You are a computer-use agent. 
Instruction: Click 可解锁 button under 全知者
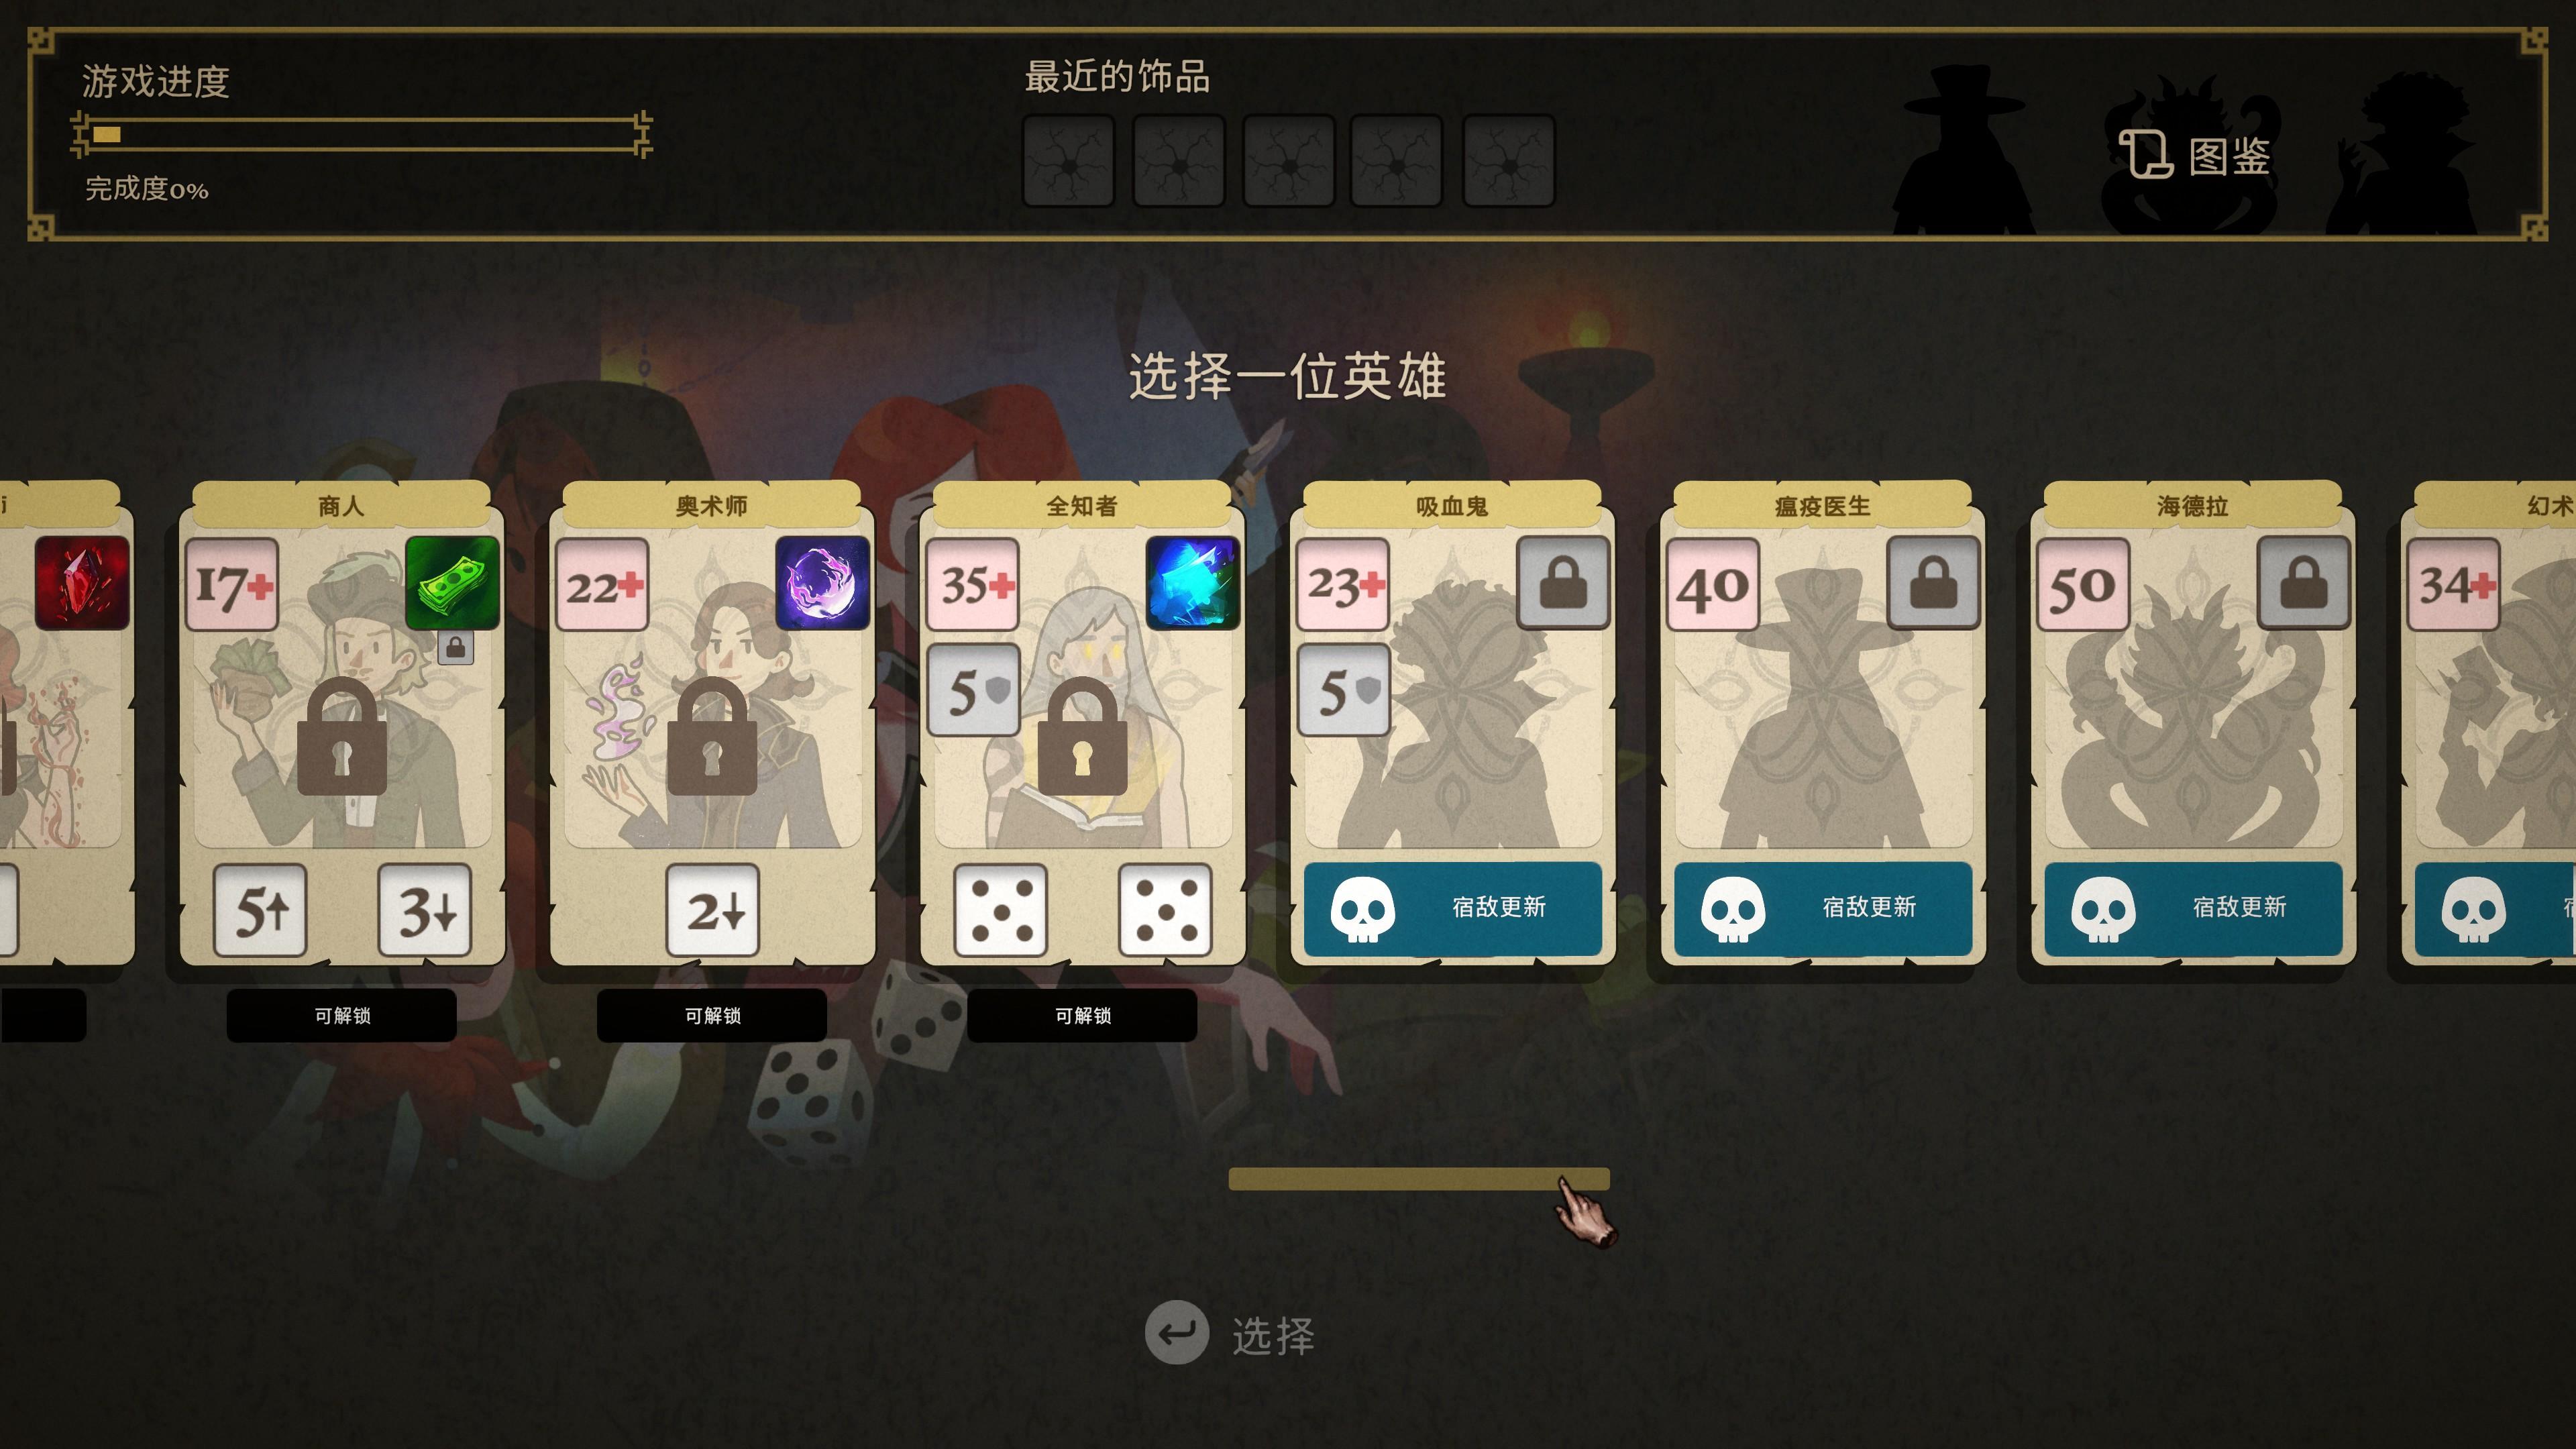click(1082, 1015)
